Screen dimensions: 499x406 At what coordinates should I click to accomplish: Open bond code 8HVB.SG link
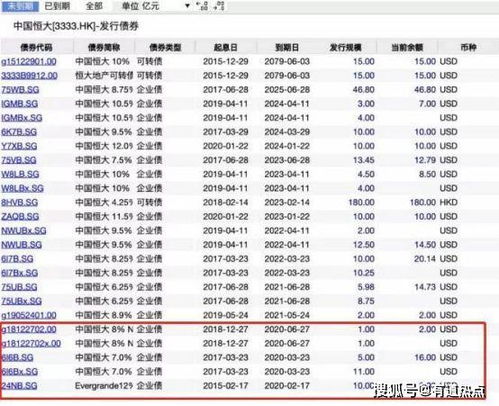19,202
